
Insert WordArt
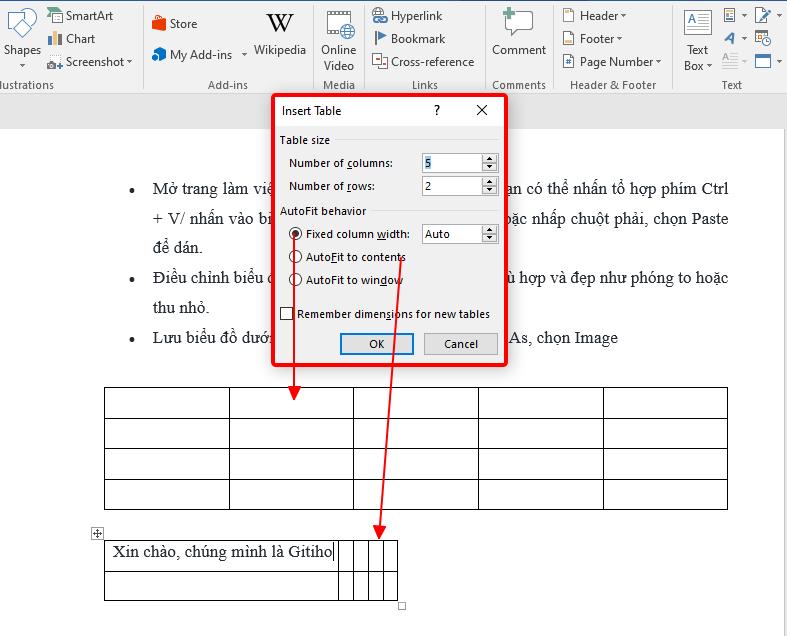(730, 39)
